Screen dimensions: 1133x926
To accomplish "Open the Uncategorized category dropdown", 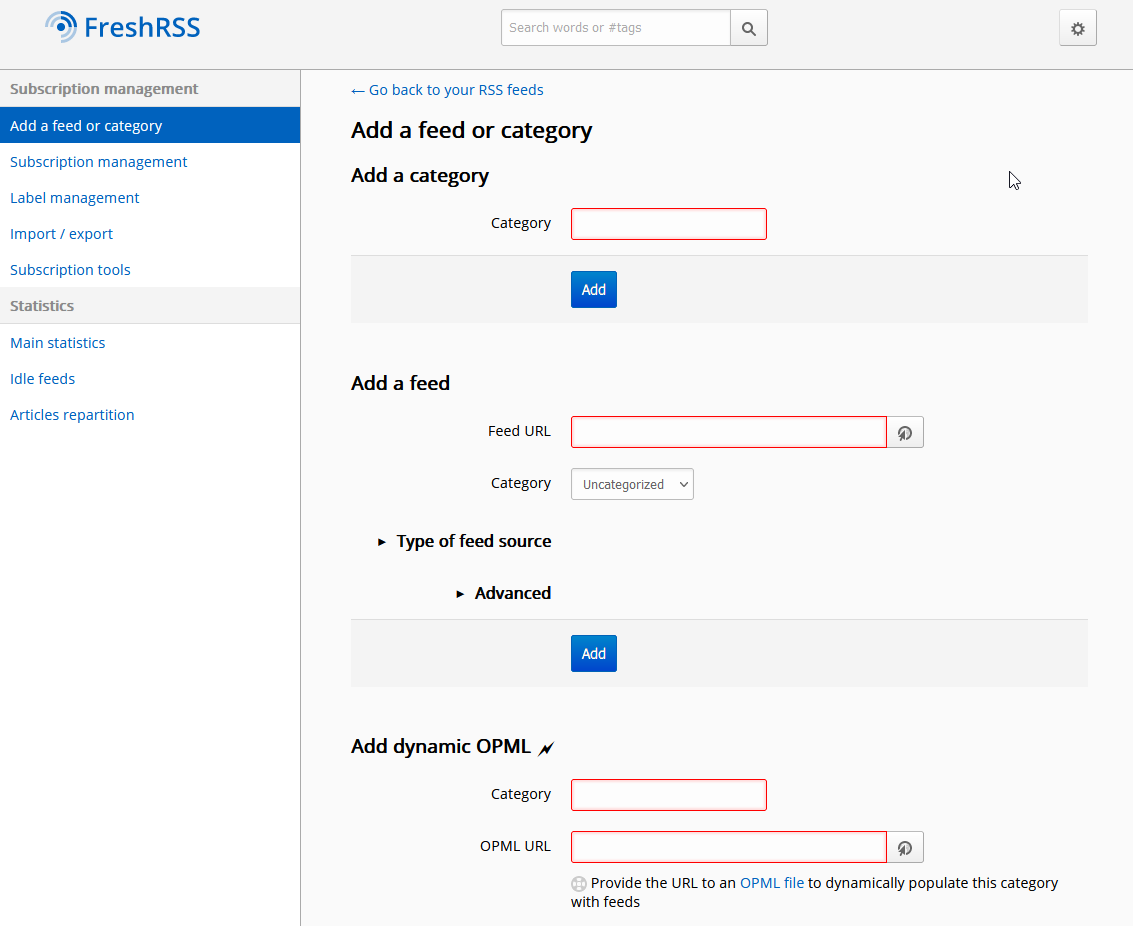I will 632,485.
